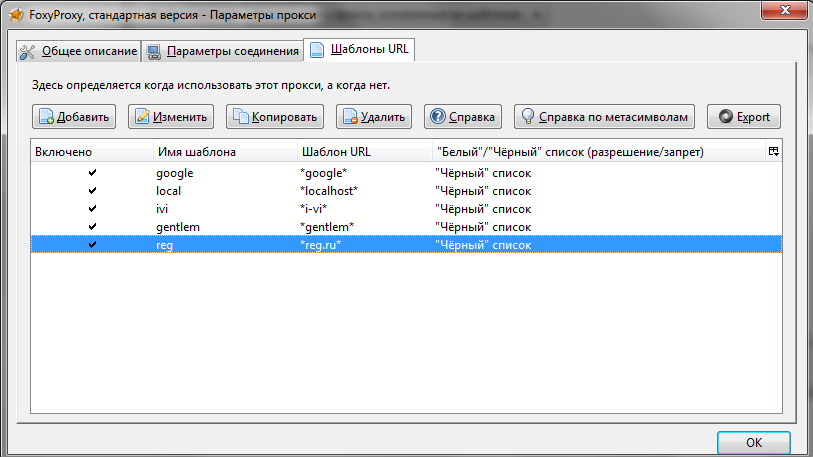Image resolution: width=813 pixels, height=457 pixels.
Task: Click "Чёрный" список cell in ivi row
Action: (x=483, y=209)
